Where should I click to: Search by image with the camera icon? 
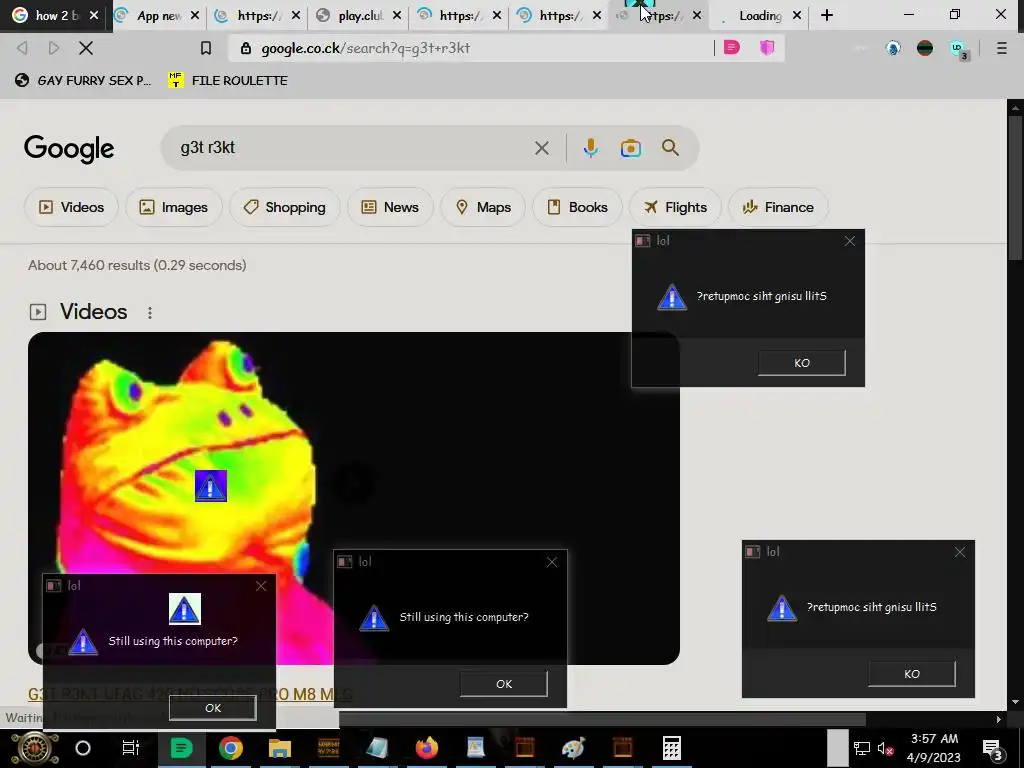click(x=630, y=148)
